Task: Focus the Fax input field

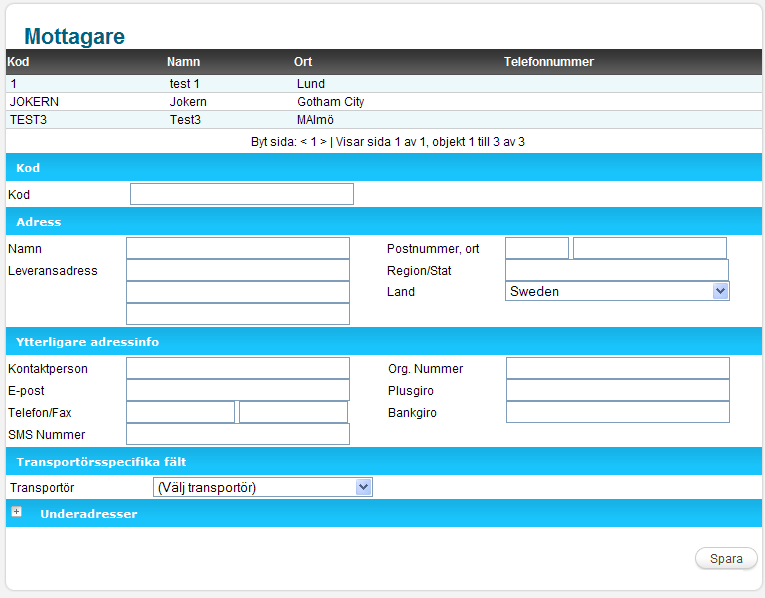Action: click(x=294, y=412)
